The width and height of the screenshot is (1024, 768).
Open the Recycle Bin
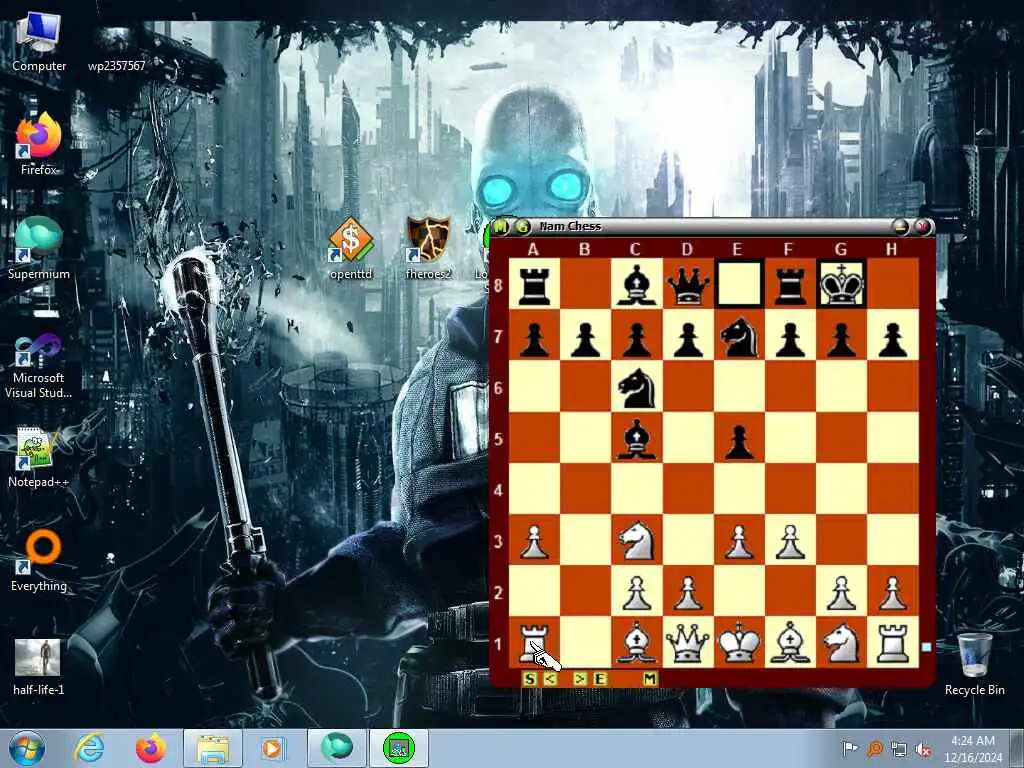pos(974,664)
